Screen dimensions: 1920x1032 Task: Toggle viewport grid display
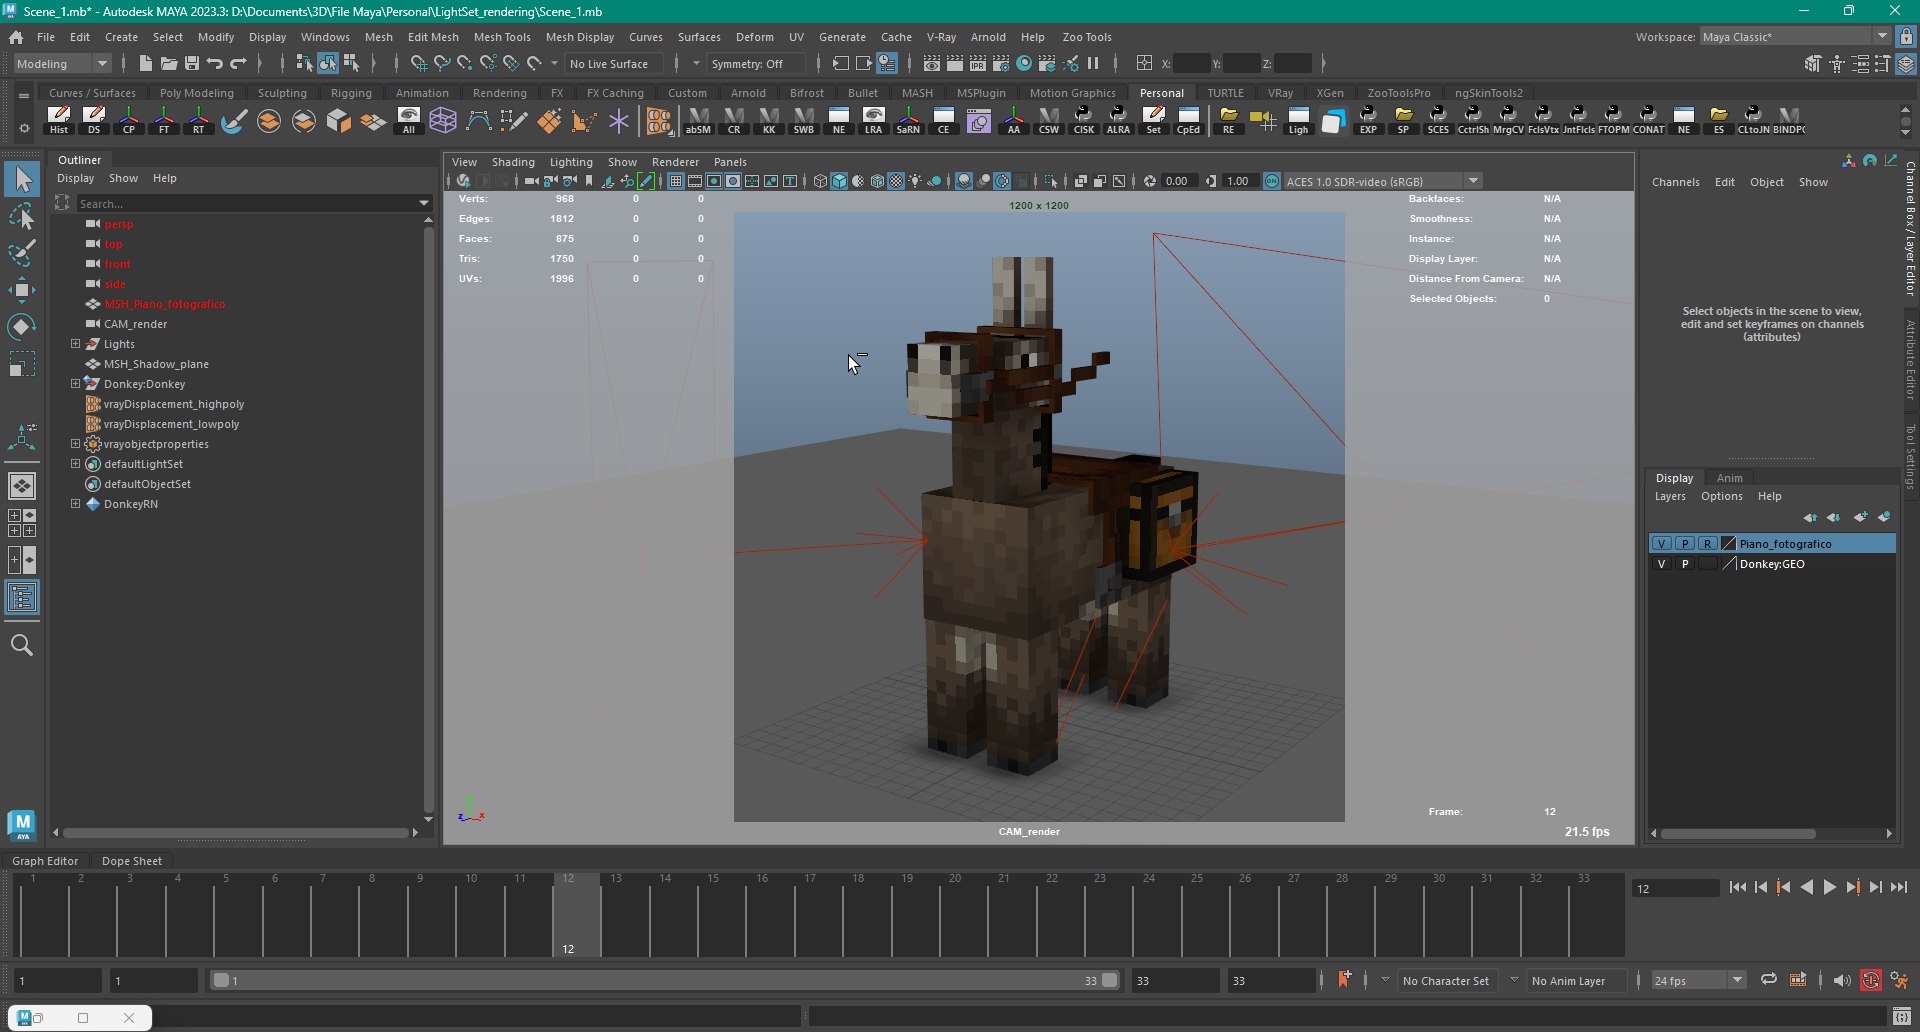[676, 181]
